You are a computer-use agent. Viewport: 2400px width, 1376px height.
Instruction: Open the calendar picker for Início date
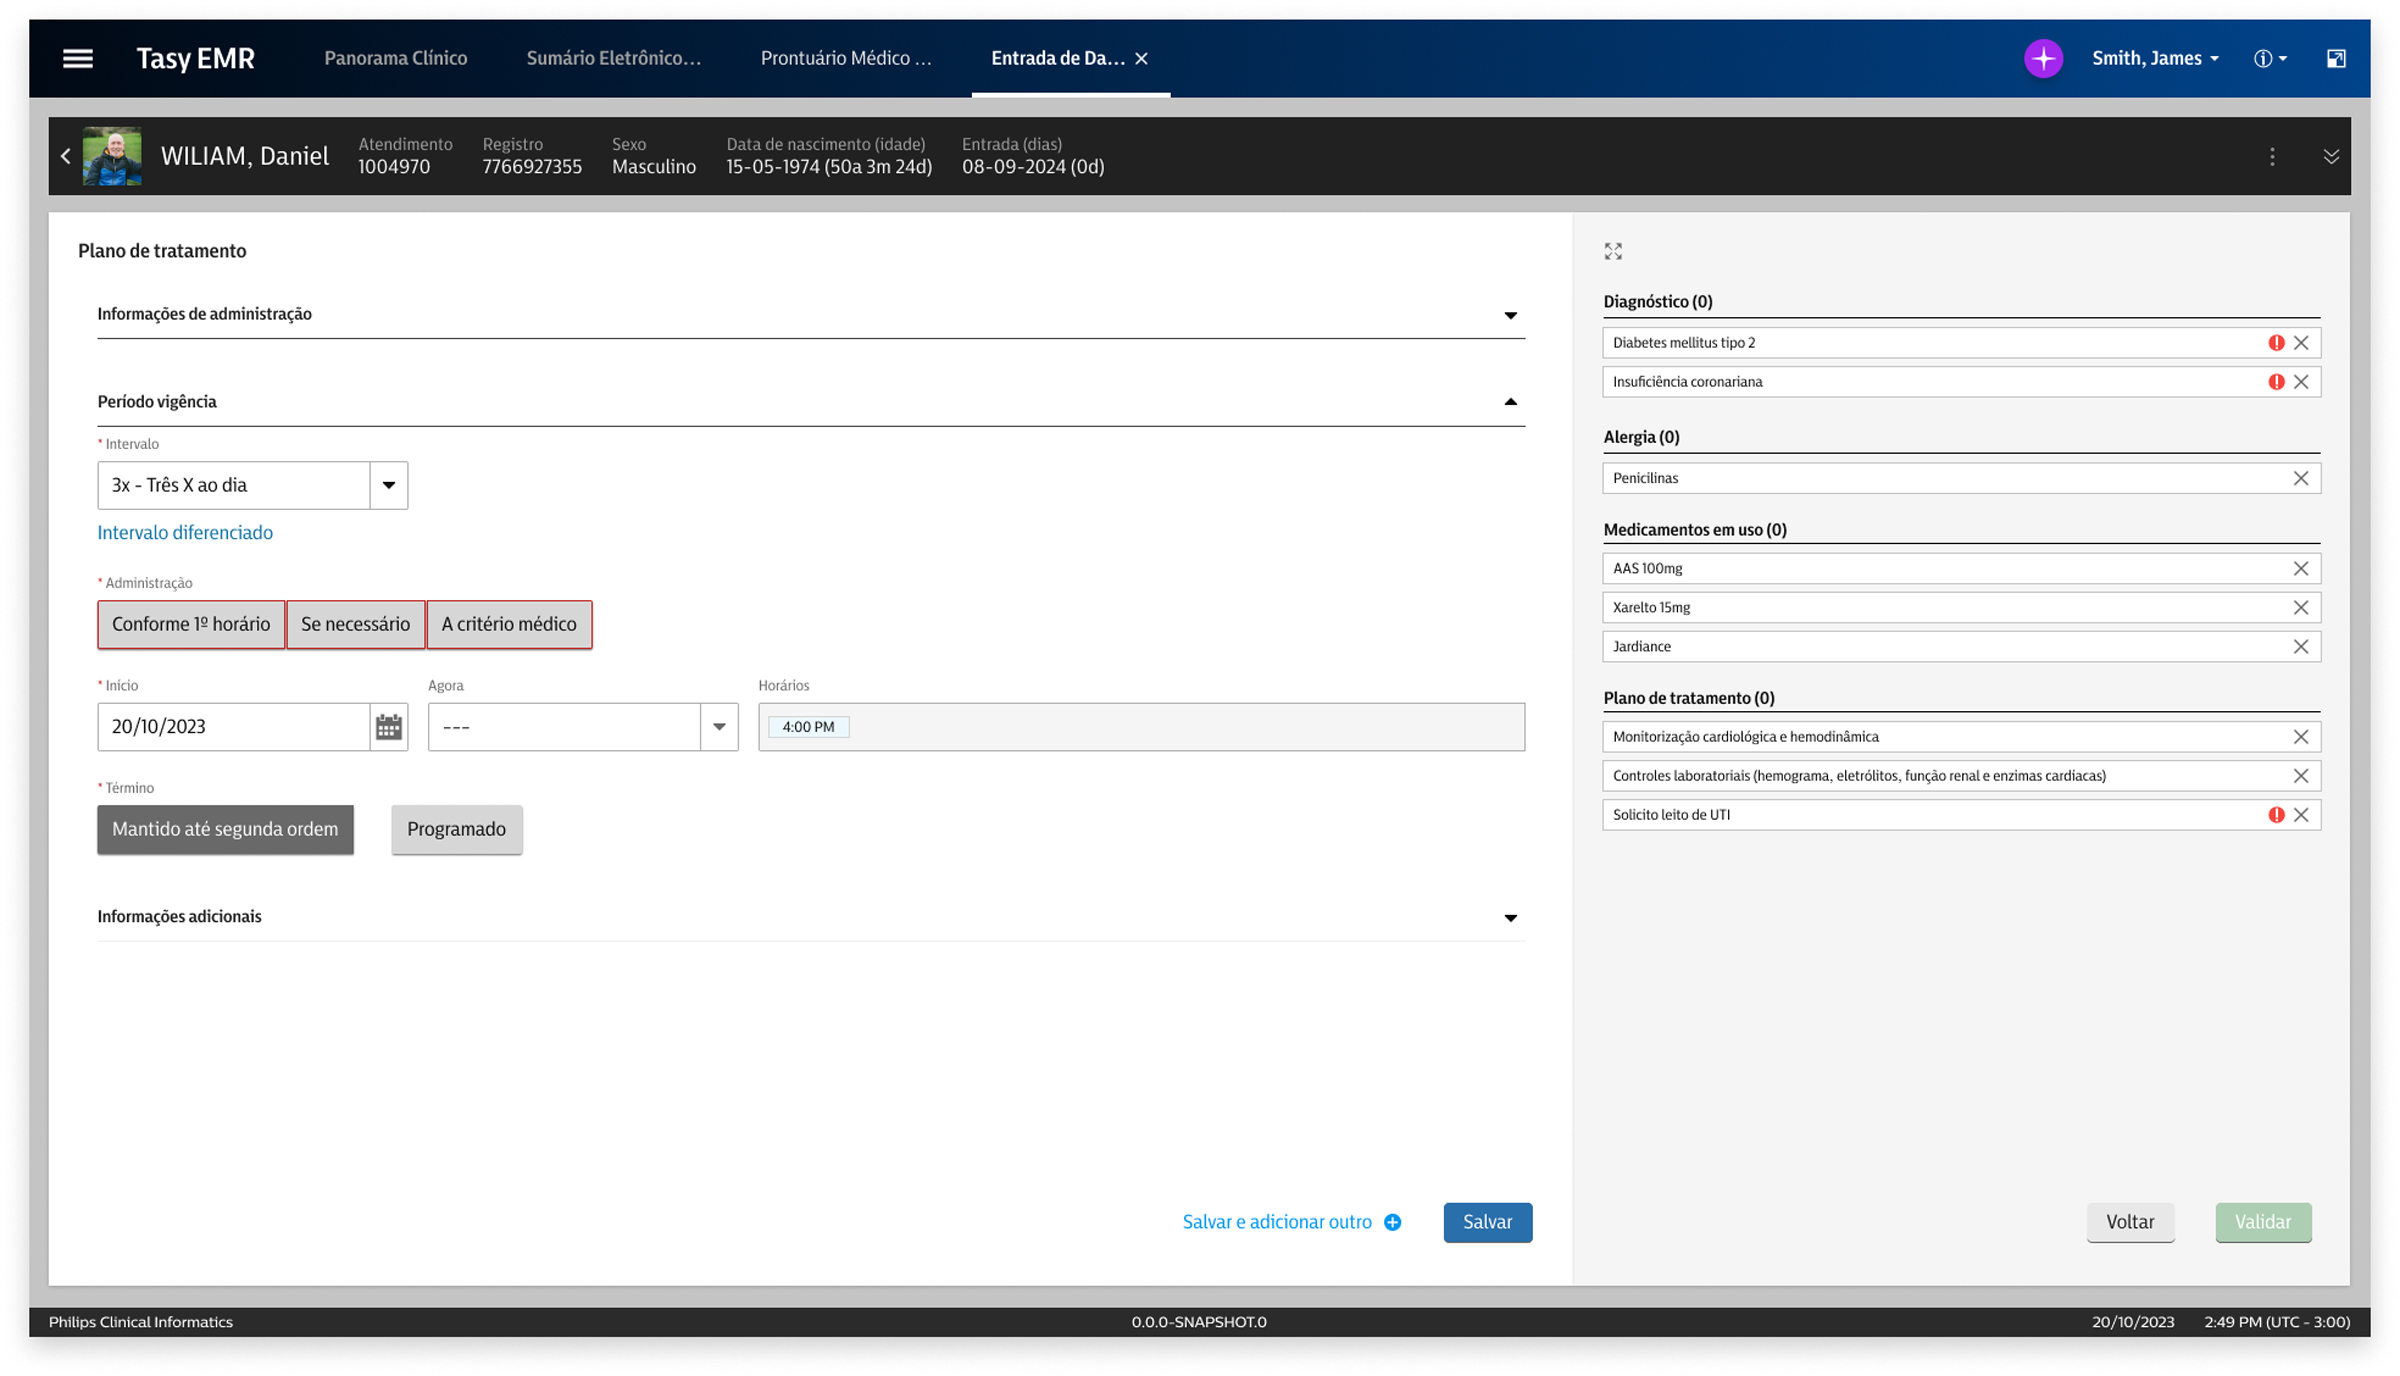[x=388, y=727]
